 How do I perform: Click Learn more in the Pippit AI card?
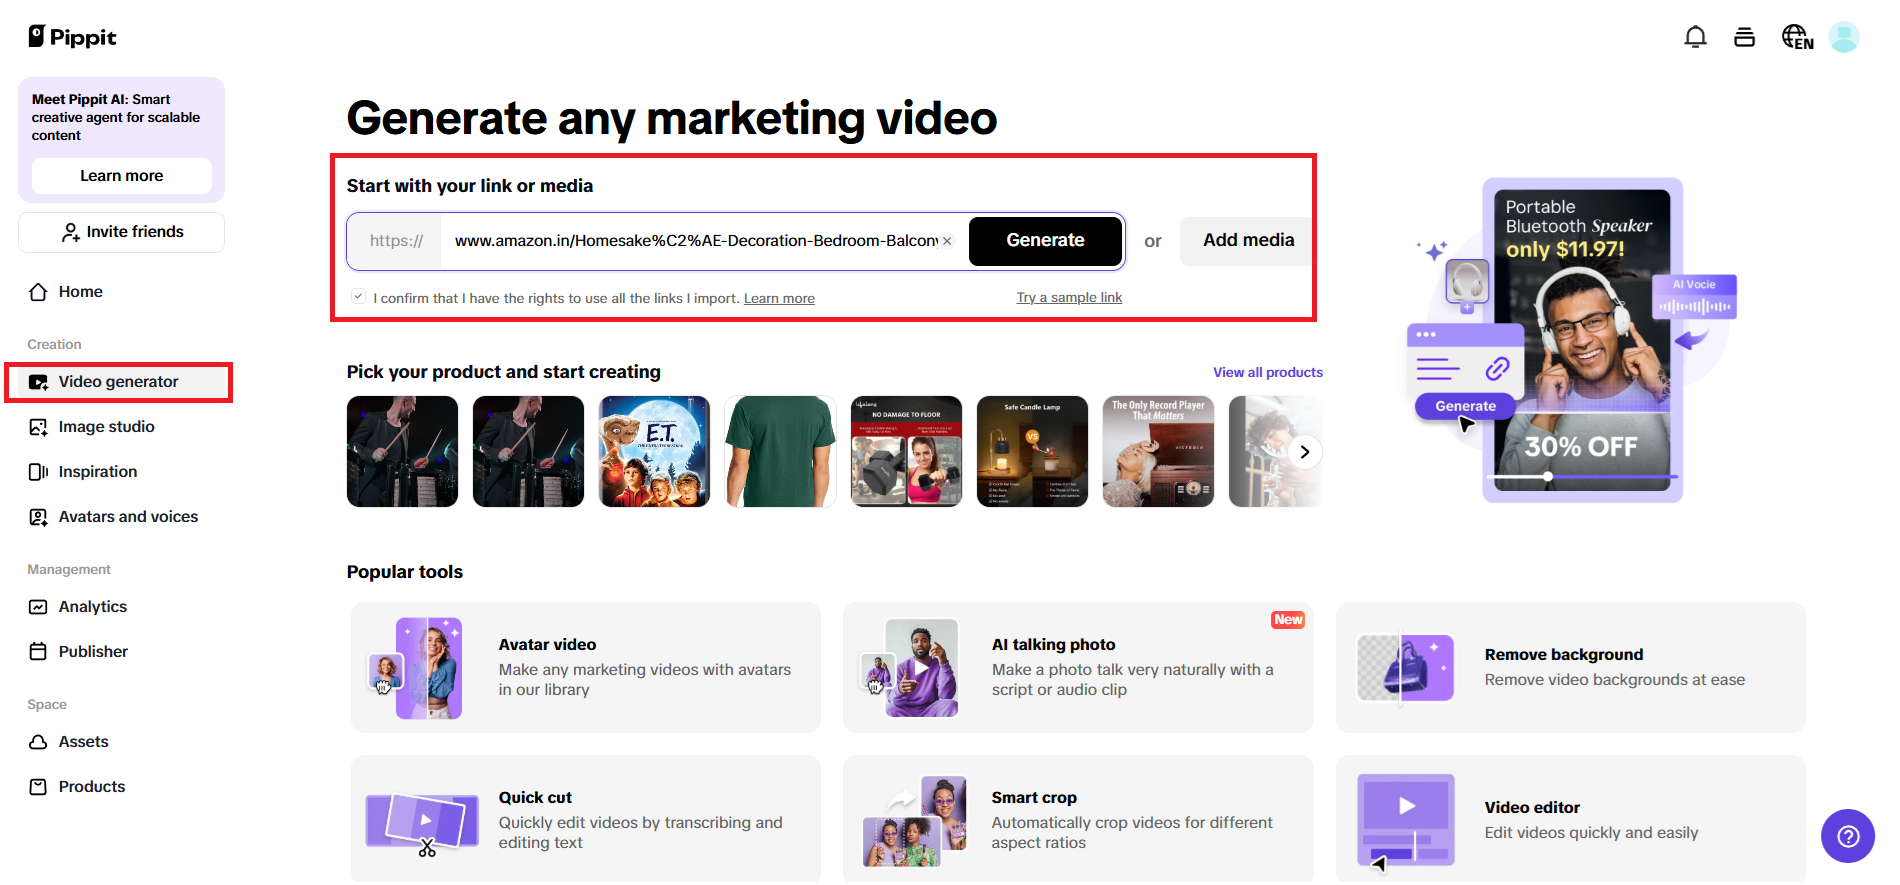tap(121, 176)
